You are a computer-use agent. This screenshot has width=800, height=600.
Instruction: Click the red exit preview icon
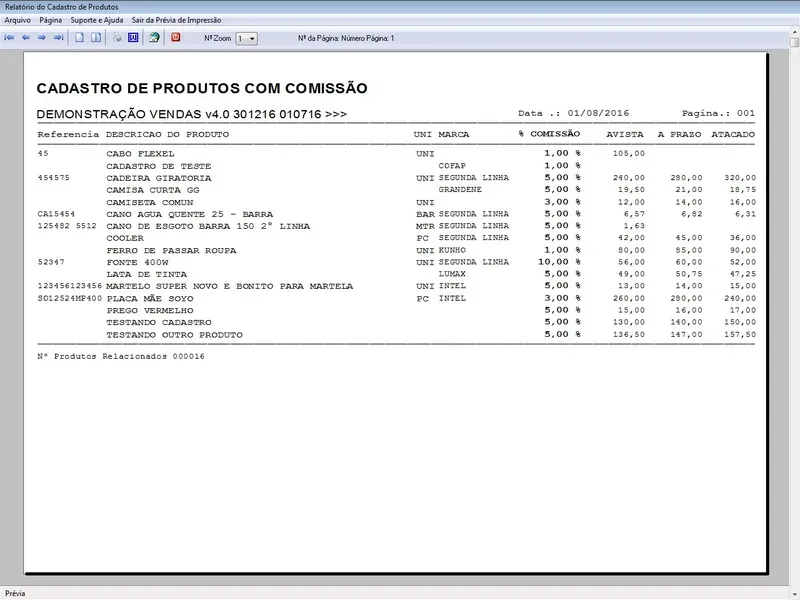click(x=176, y=38)
